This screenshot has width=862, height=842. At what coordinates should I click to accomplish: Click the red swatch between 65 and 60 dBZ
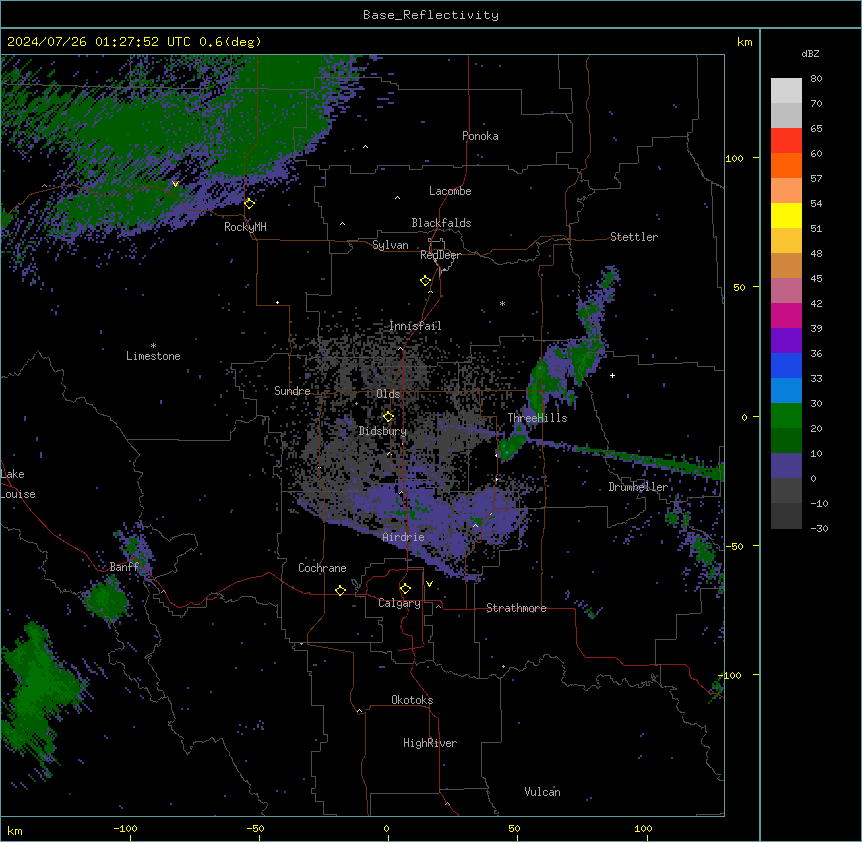point(786,140)
